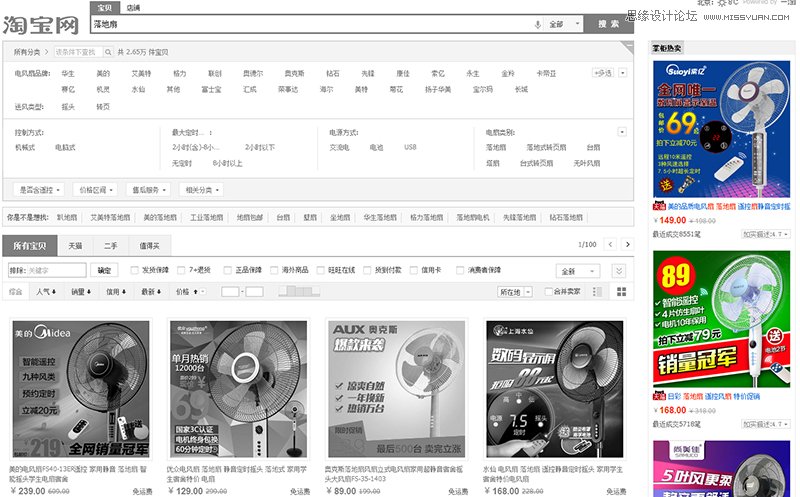This screenshot has height=497, width=800.
Task: Toggle the 合并卖家 checkbox
Action: point(548,291)
